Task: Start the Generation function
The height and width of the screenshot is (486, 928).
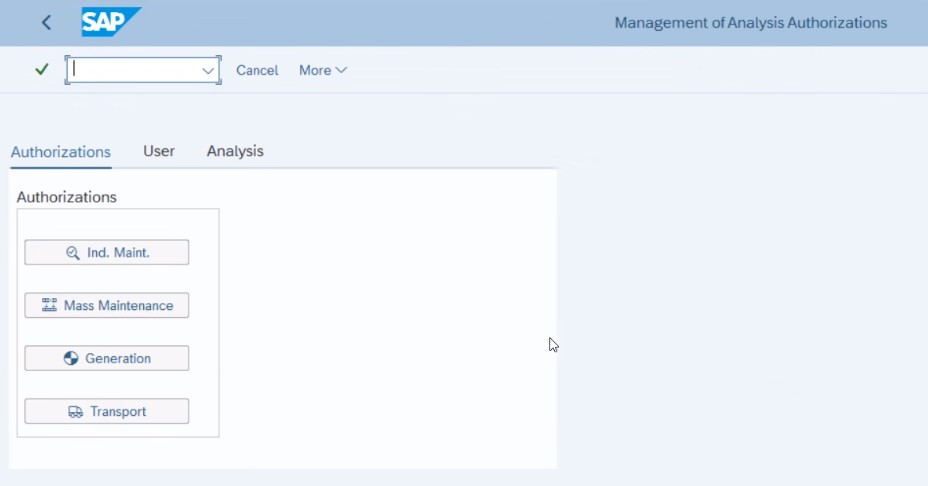Action: click(107, 358)
